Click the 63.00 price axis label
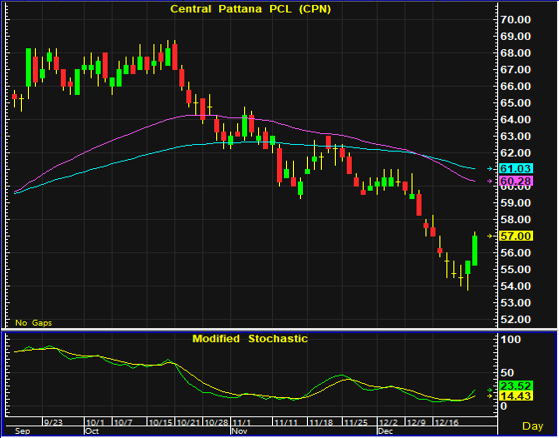The image size is (559, 438). pyautogui.click(x=516, y=136)
